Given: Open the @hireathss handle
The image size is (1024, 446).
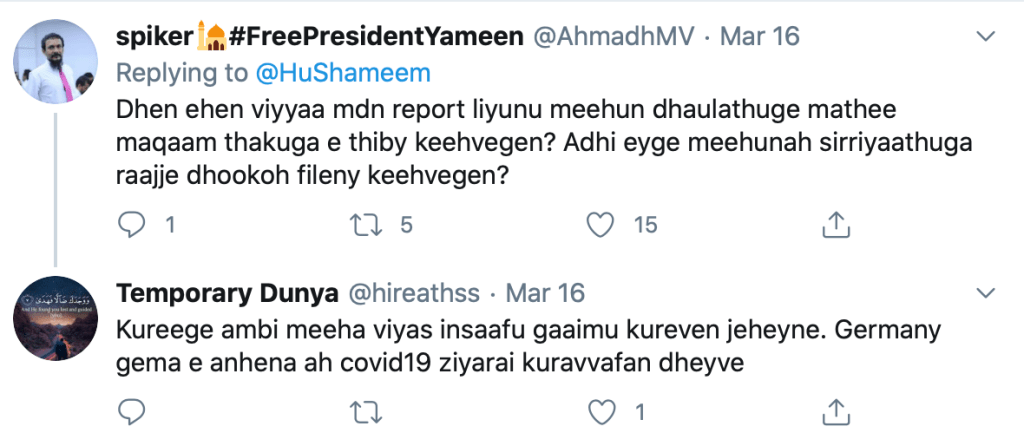Looking at the screenshot, I should tap(414, 294).
